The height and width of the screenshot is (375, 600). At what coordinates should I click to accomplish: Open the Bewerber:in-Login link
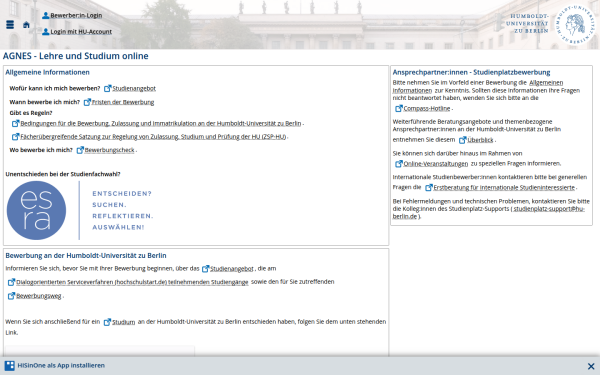click(76, 15)
